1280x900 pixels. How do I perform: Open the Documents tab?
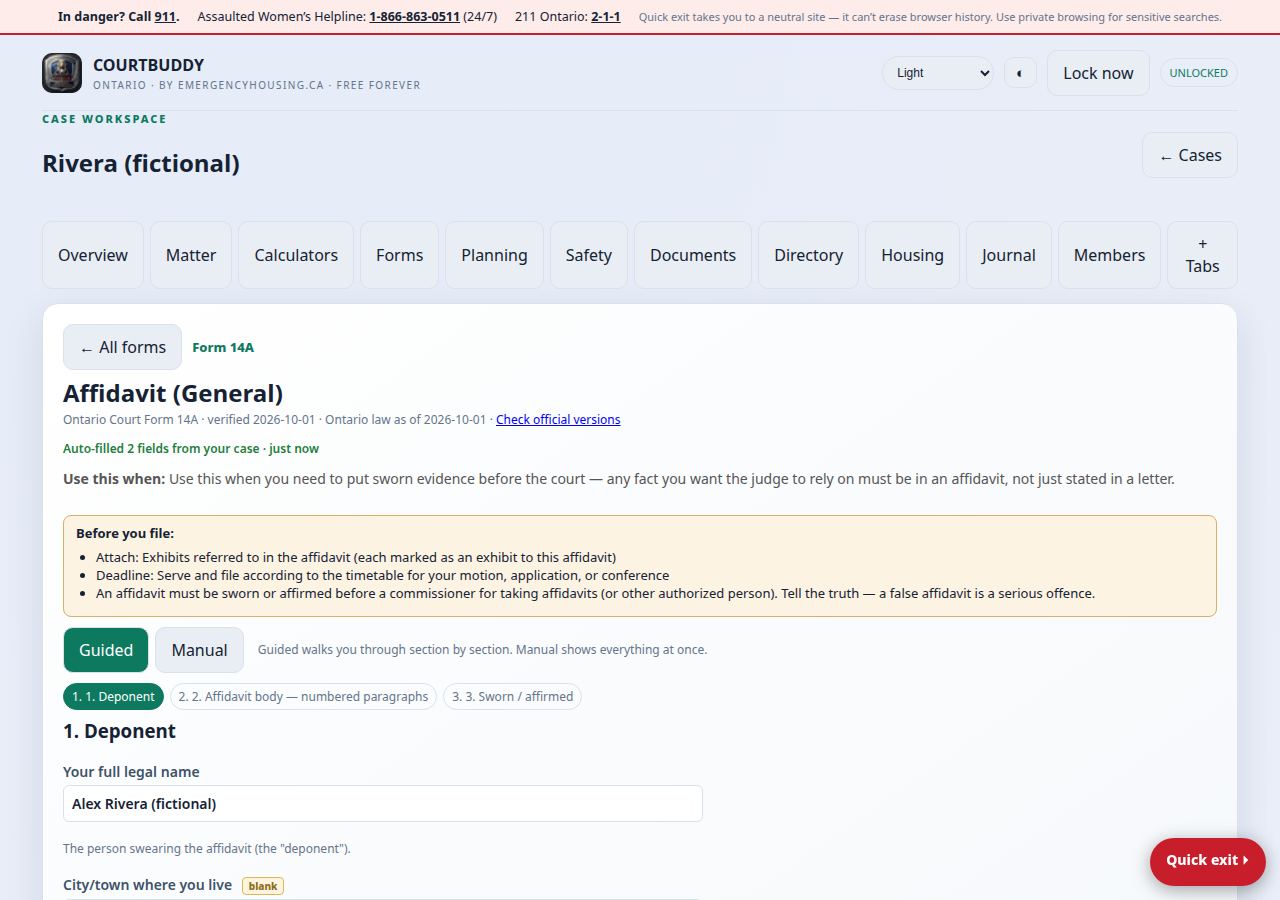pos(693,255)
